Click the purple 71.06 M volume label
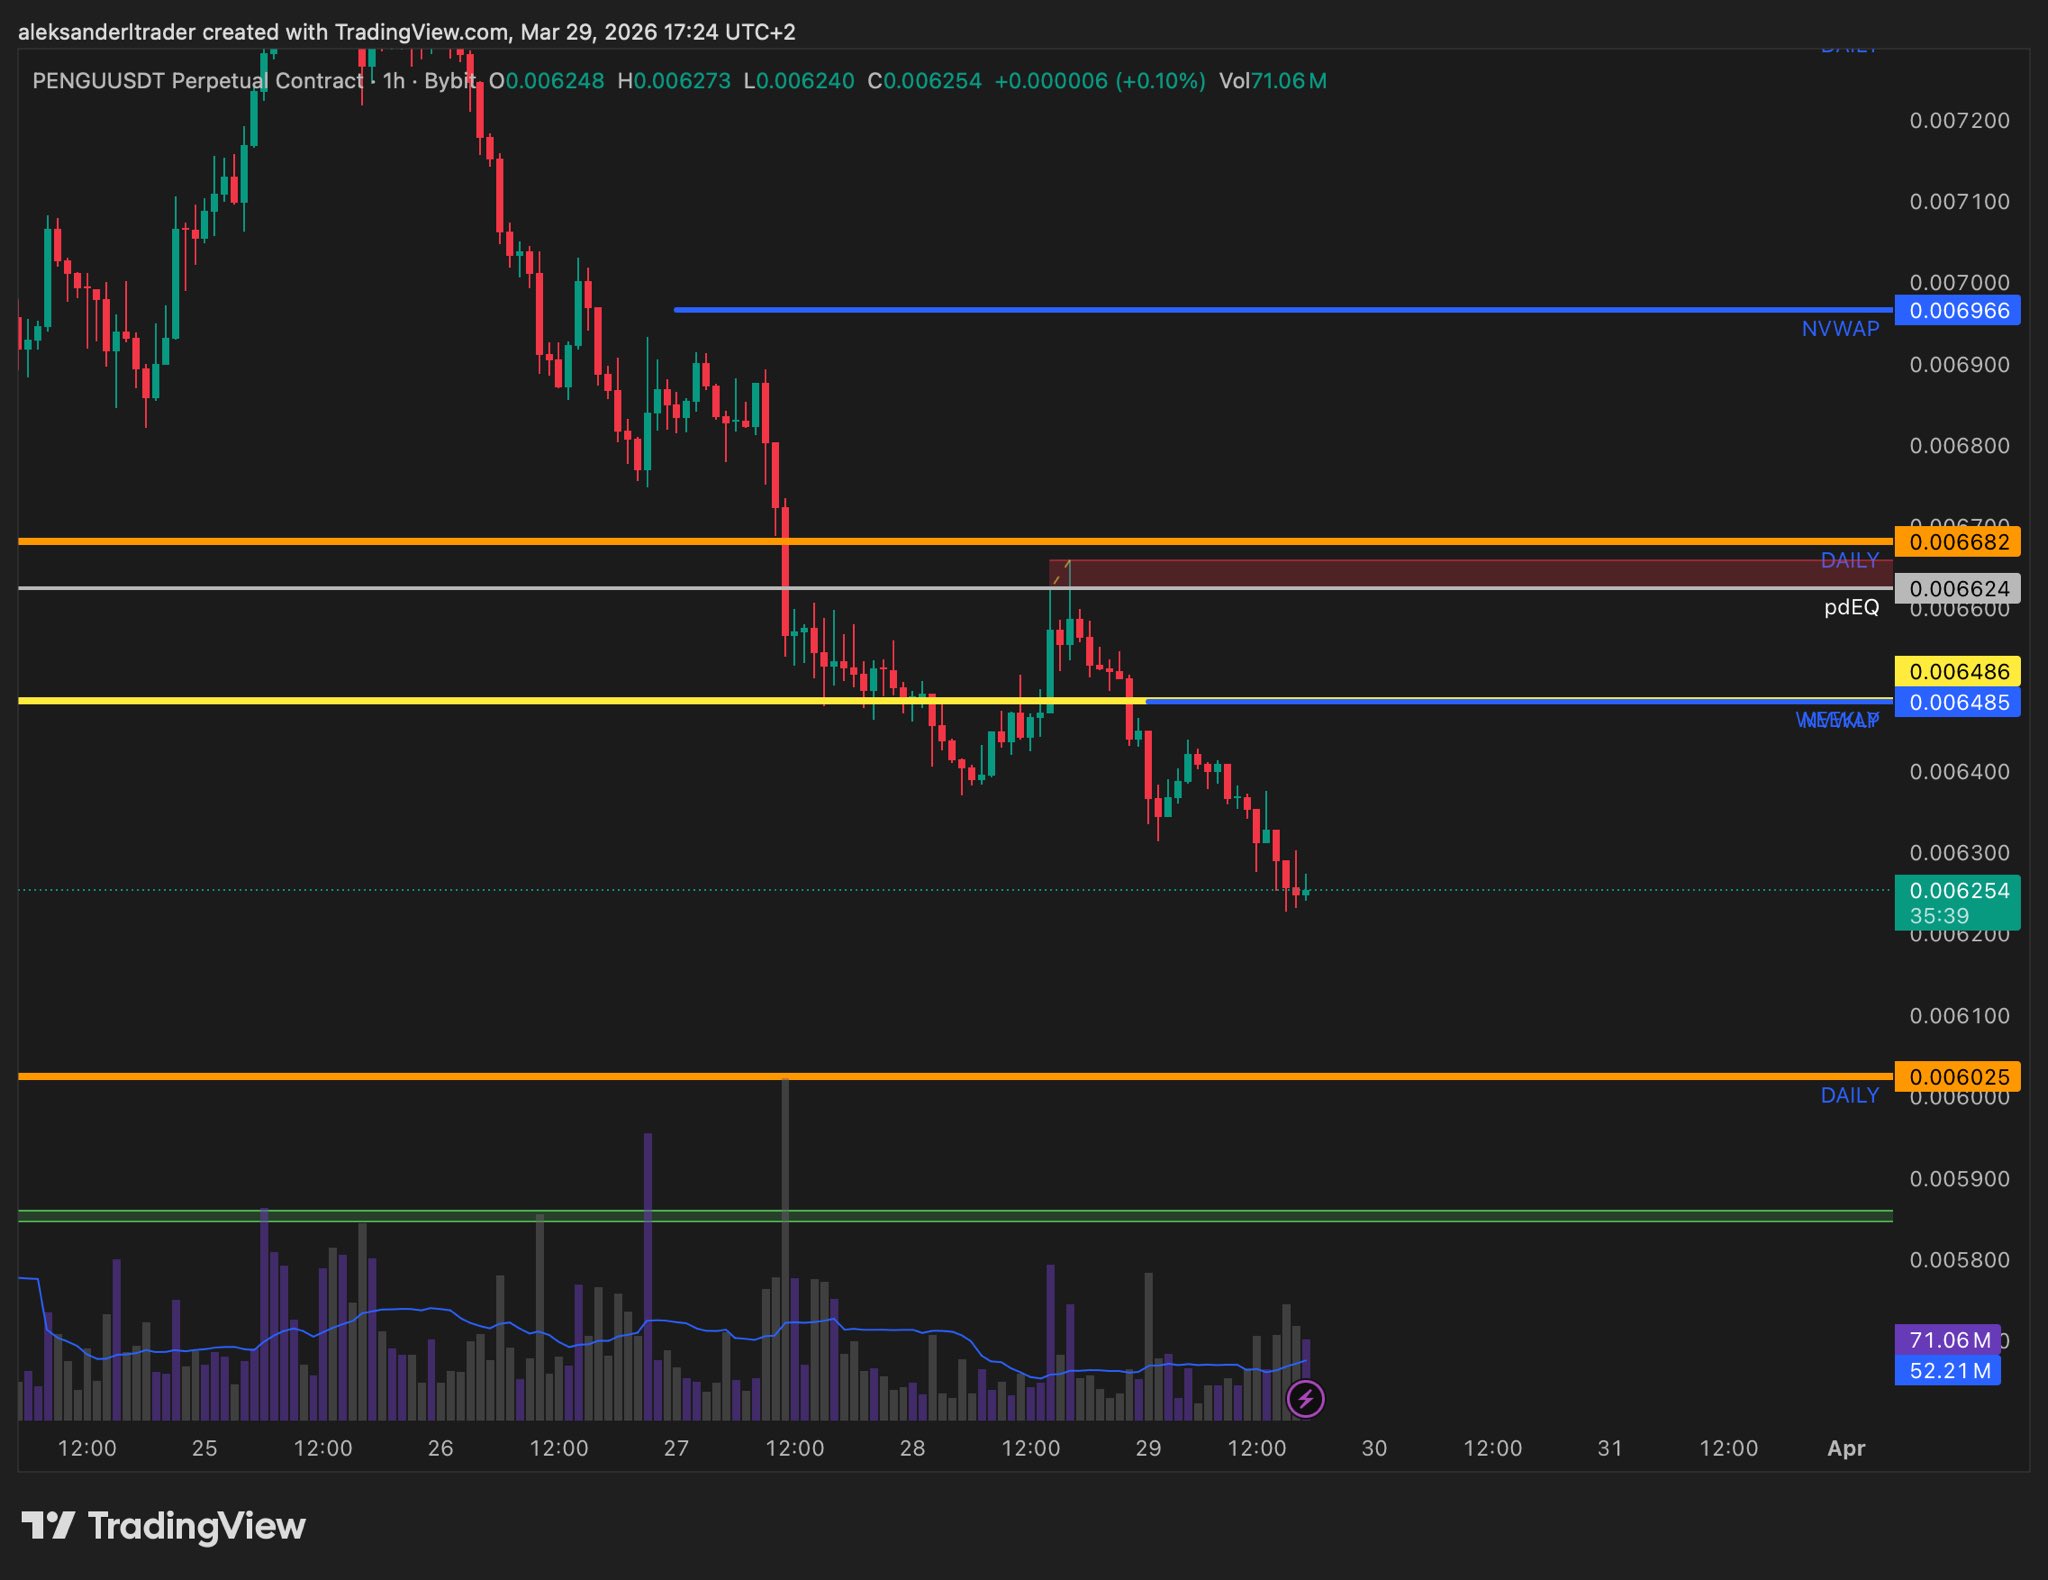 pos(1948,1340)
